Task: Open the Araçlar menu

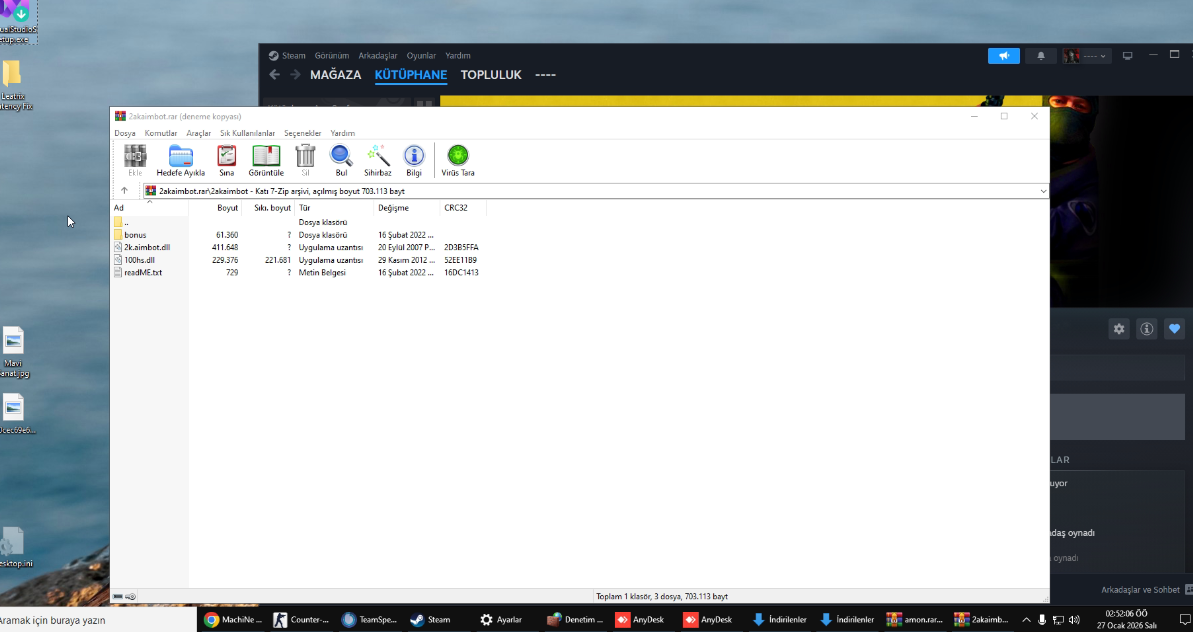Action: 199,133
